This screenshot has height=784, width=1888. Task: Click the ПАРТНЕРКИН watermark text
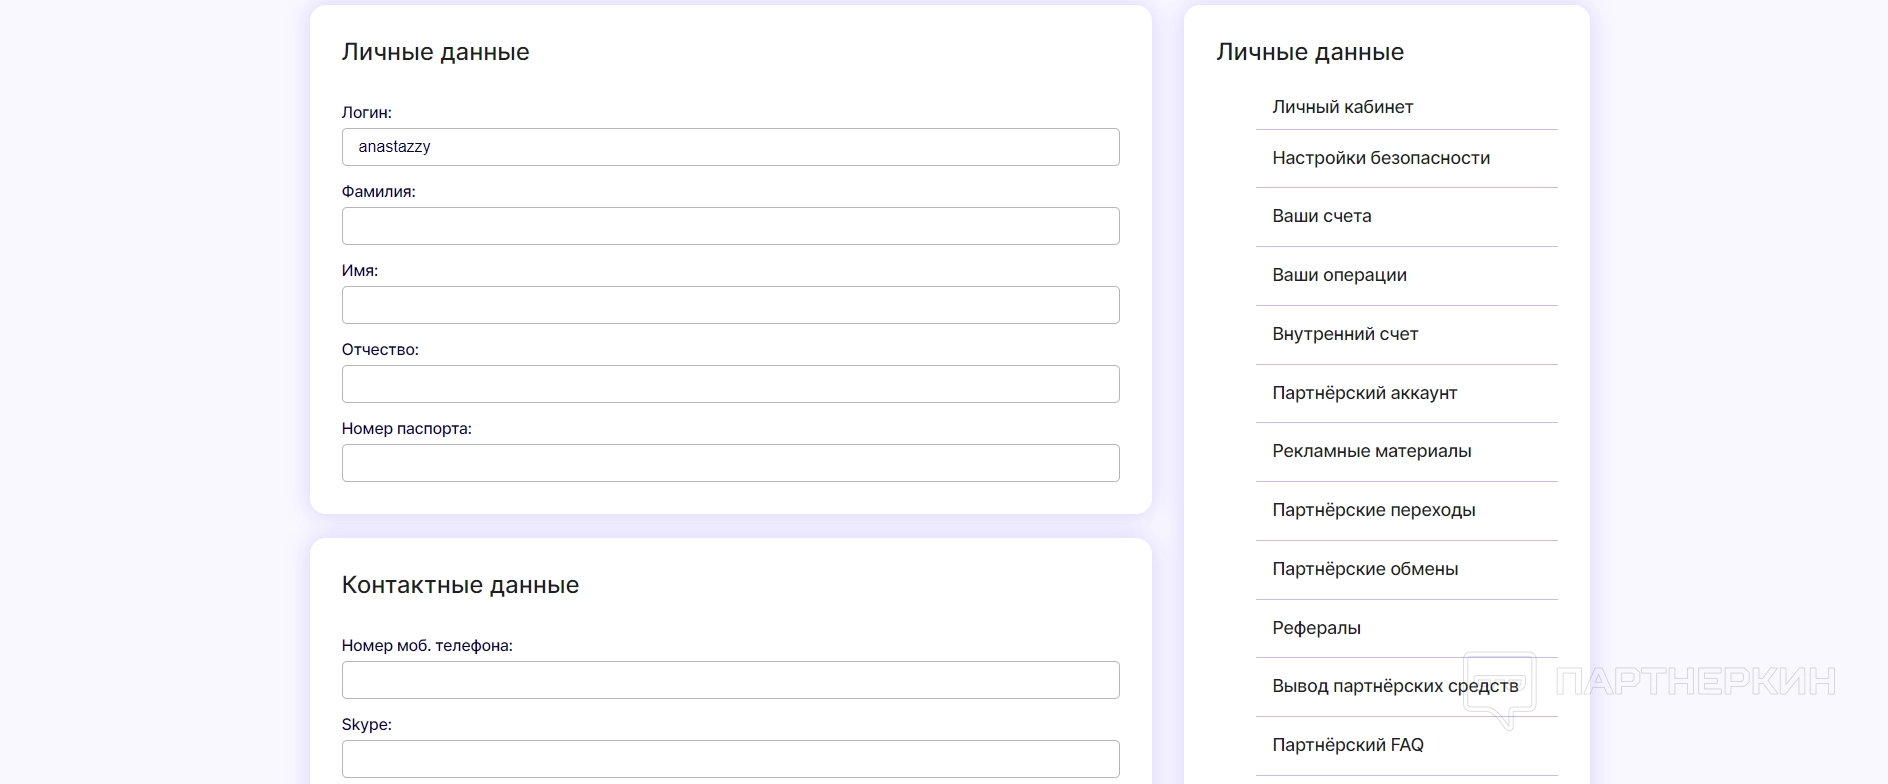pyautogui.click(x=1695, y=682)
